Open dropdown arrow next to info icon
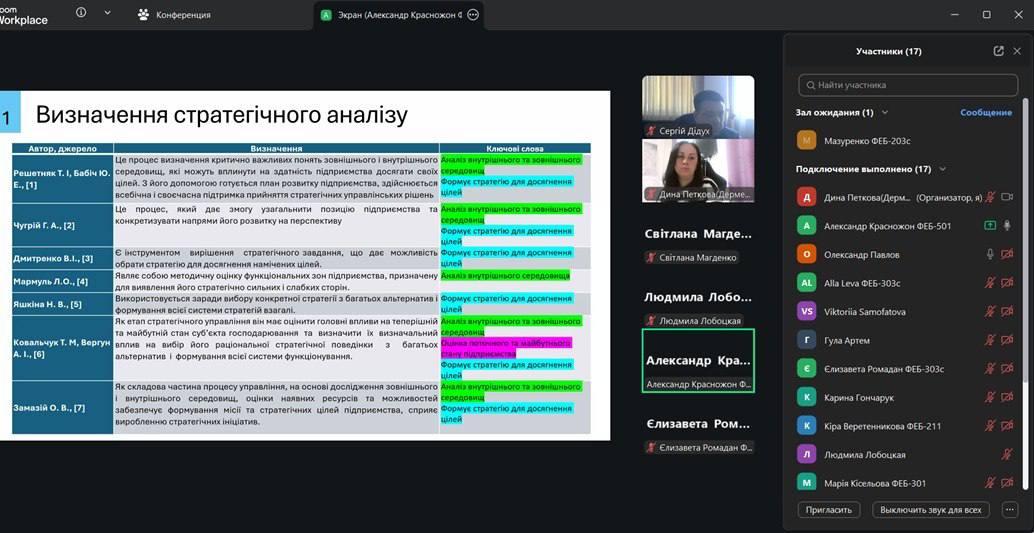 (x=107, y=14)
